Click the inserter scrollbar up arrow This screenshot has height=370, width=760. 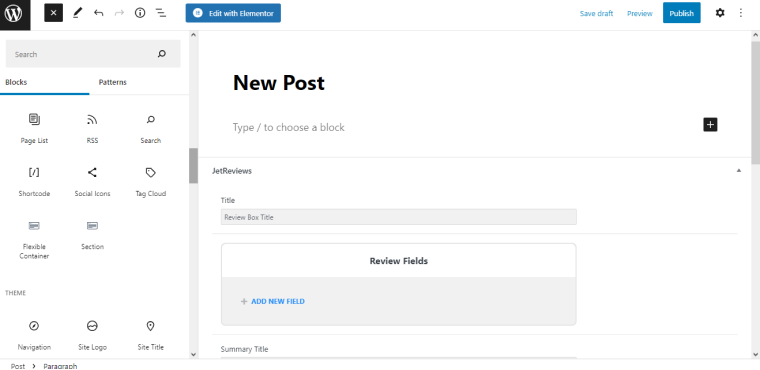tap(193, 34)
